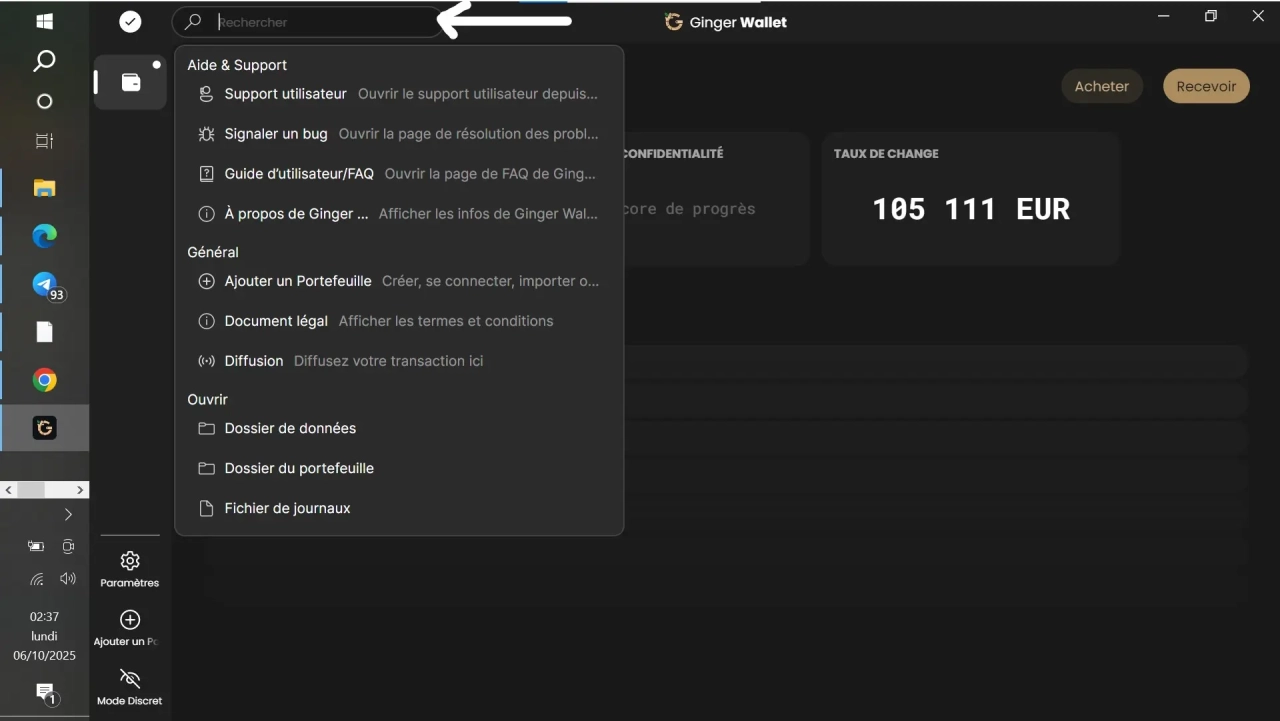Open File Explorer on taskbar
This screenshot has height=721, width=1280.
[x=44, y=188]
